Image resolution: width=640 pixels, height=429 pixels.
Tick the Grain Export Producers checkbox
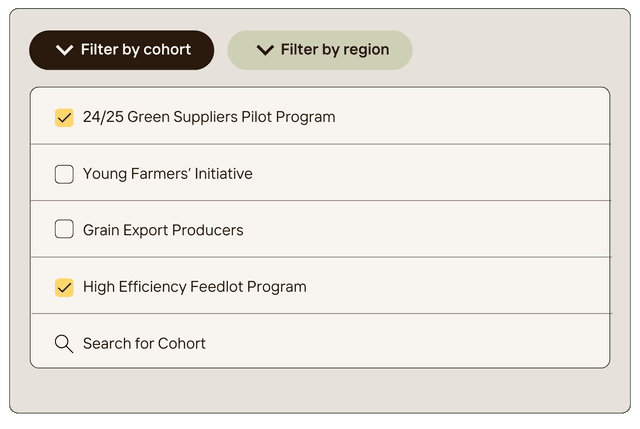[64, 230]
